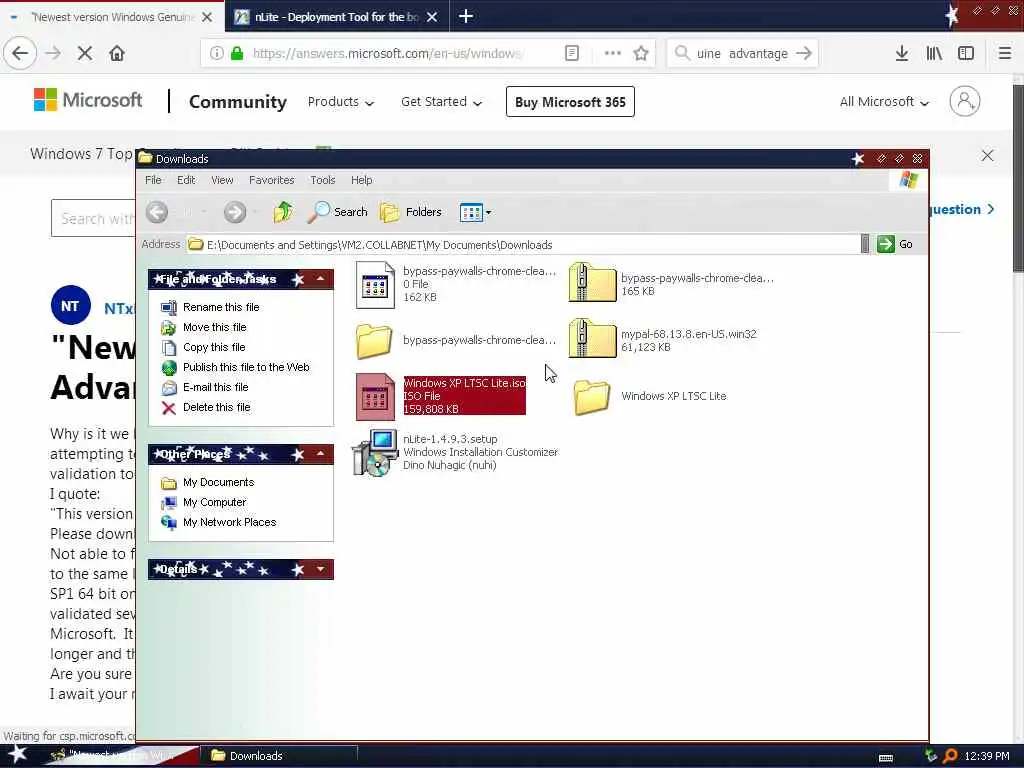Click Firefox search box with 'uine advantage'
The height and width of the screenshot is (768, 1024).
[x=742, y=54]
